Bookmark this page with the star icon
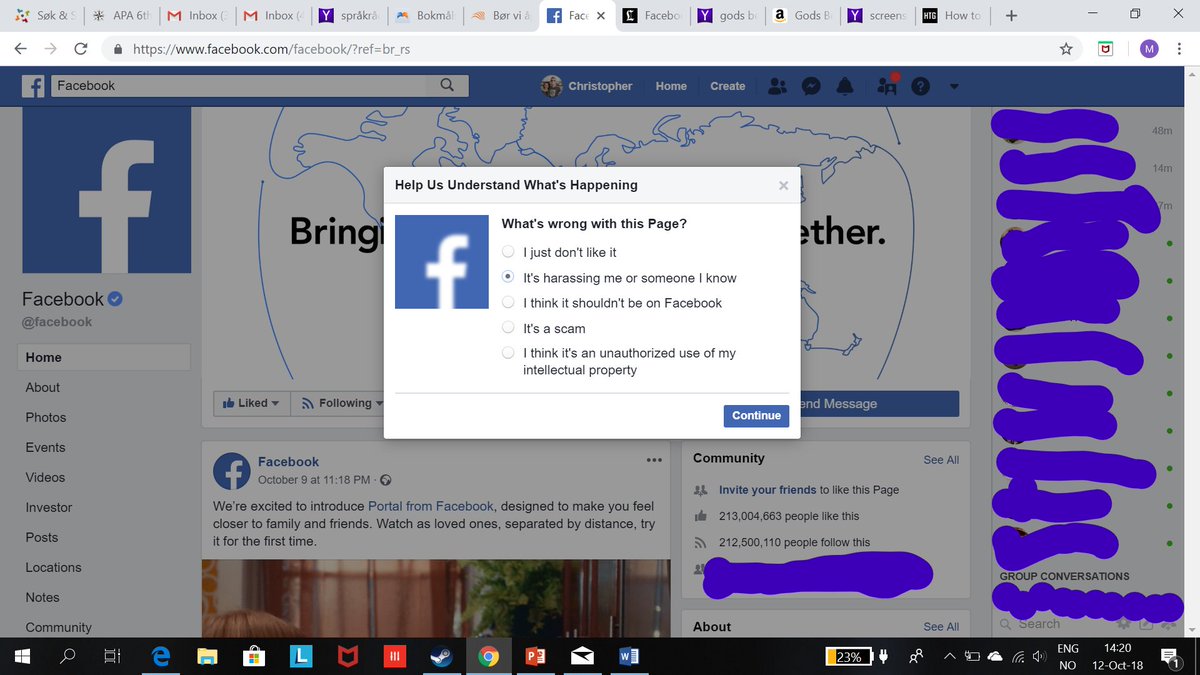 [1067, 48]
